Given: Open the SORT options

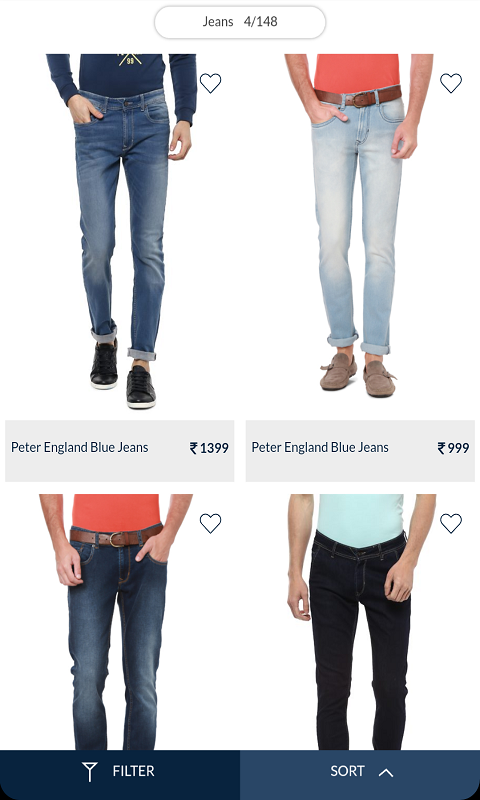Looking at the screenshot, I should pos(360,771).
